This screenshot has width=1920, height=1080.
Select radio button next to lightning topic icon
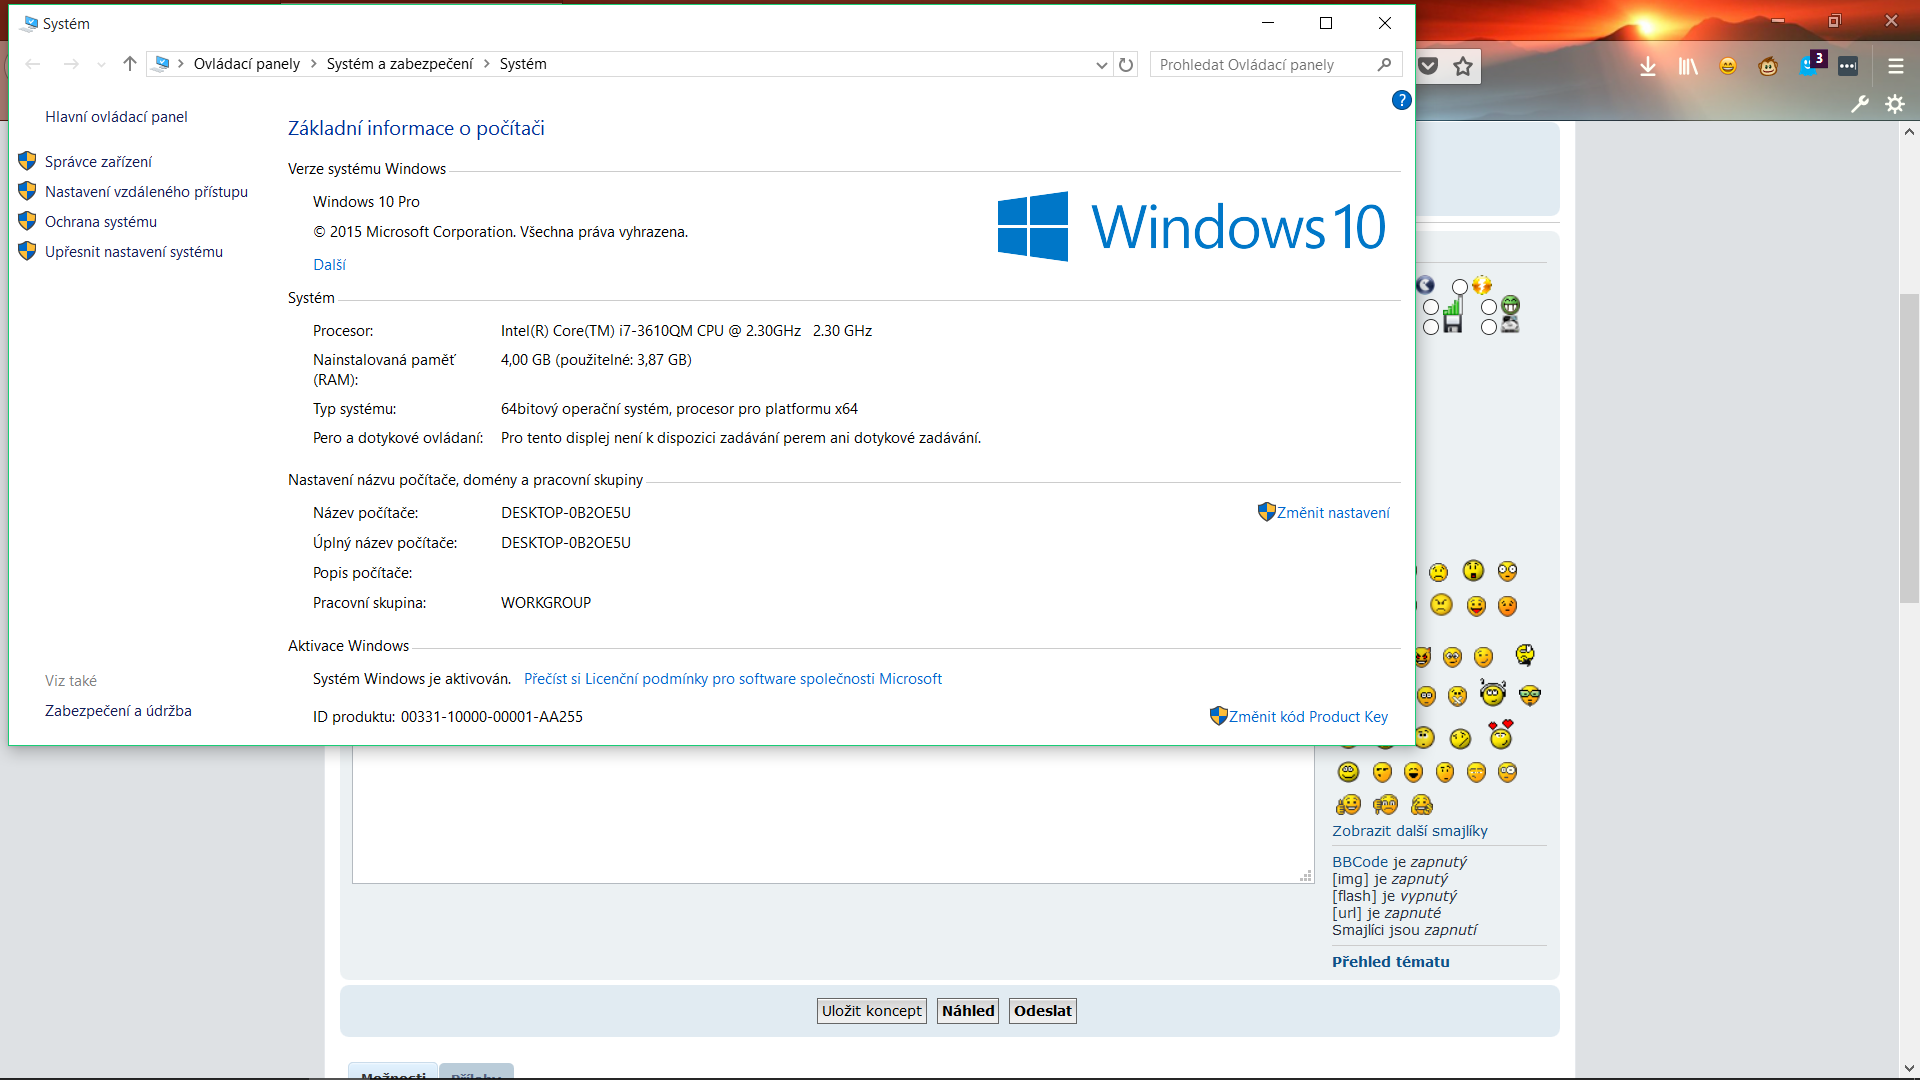[x=1460, y=287]
